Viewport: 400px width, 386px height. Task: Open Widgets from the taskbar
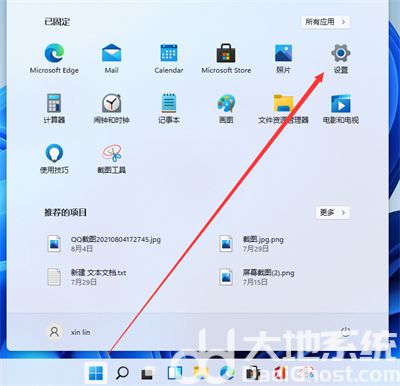174,373
